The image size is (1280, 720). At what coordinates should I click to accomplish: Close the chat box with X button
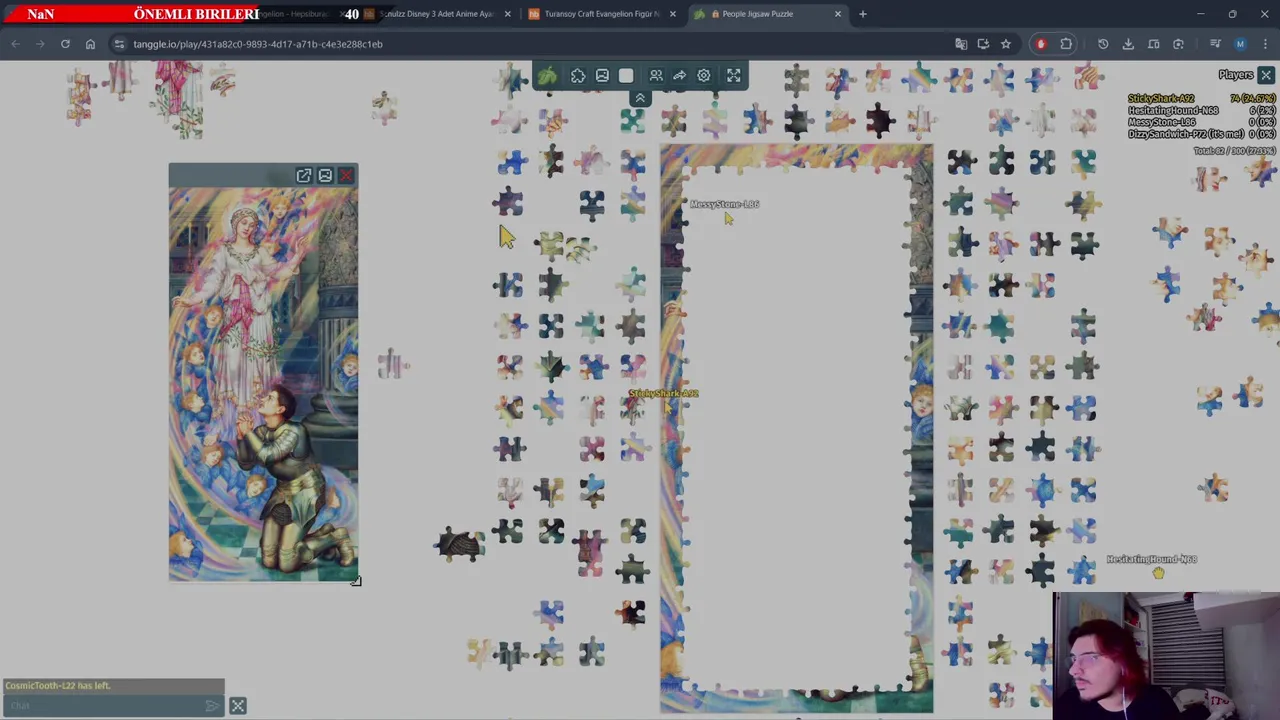[x=237, y=706]
